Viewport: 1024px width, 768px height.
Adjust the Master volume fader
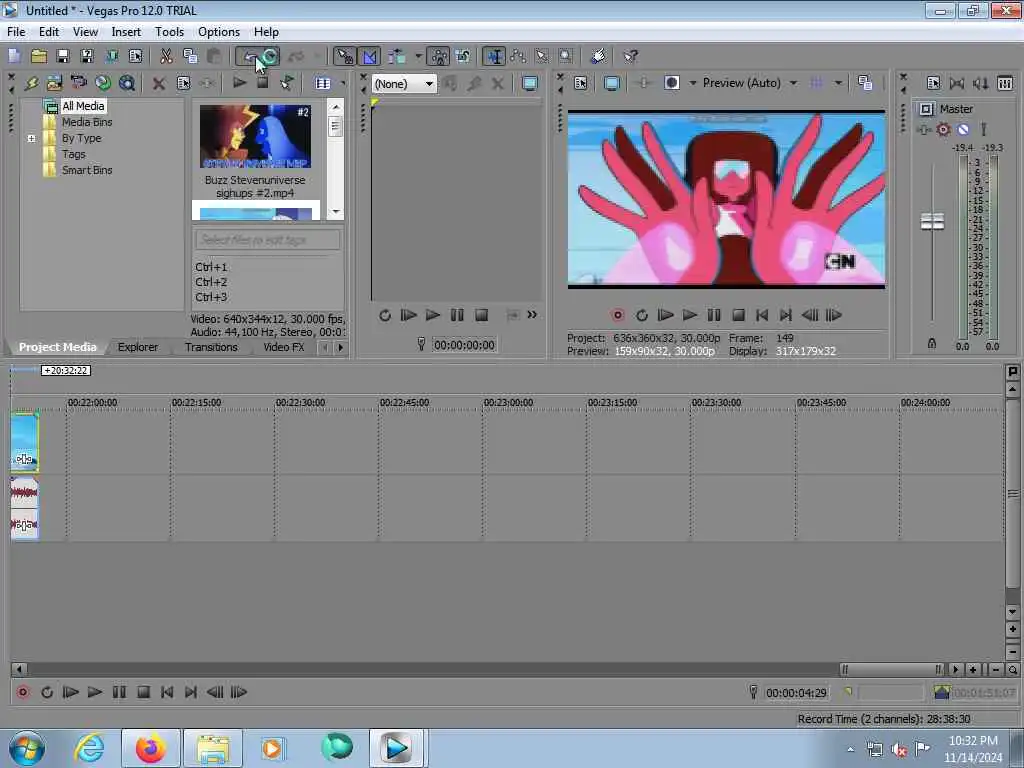coord(932,221)
